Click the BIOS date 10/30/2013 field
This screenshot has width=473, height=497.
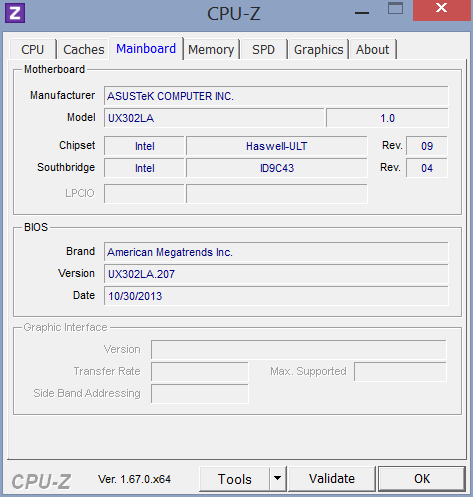pos(276,296)
